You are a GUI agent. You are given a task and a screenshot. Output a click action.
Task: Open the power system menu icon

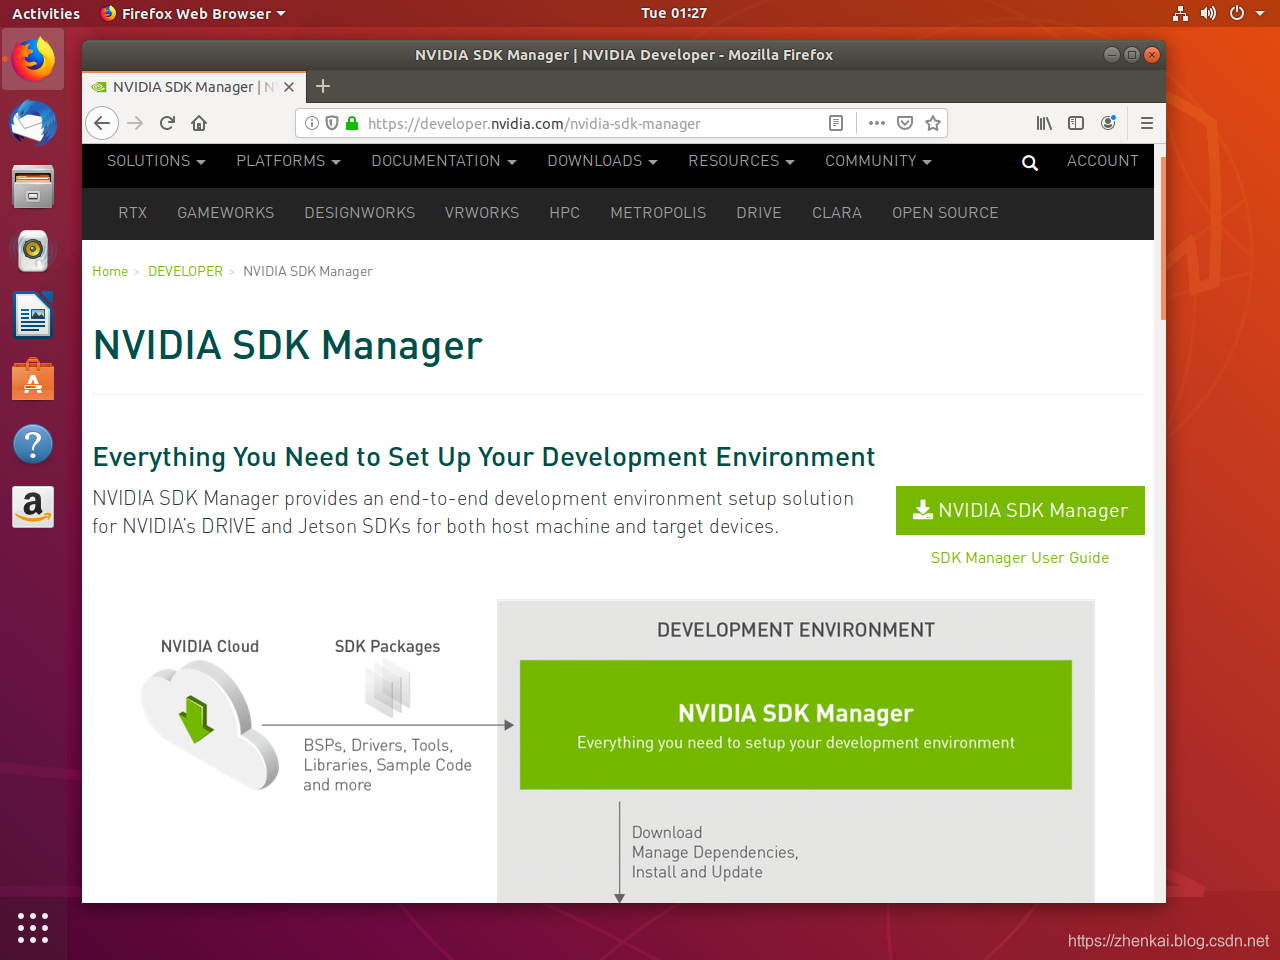[1237, 13]
